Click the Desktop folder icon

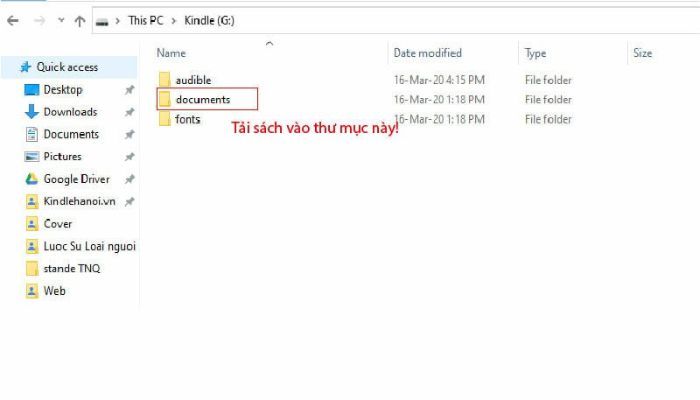(31, 90)
